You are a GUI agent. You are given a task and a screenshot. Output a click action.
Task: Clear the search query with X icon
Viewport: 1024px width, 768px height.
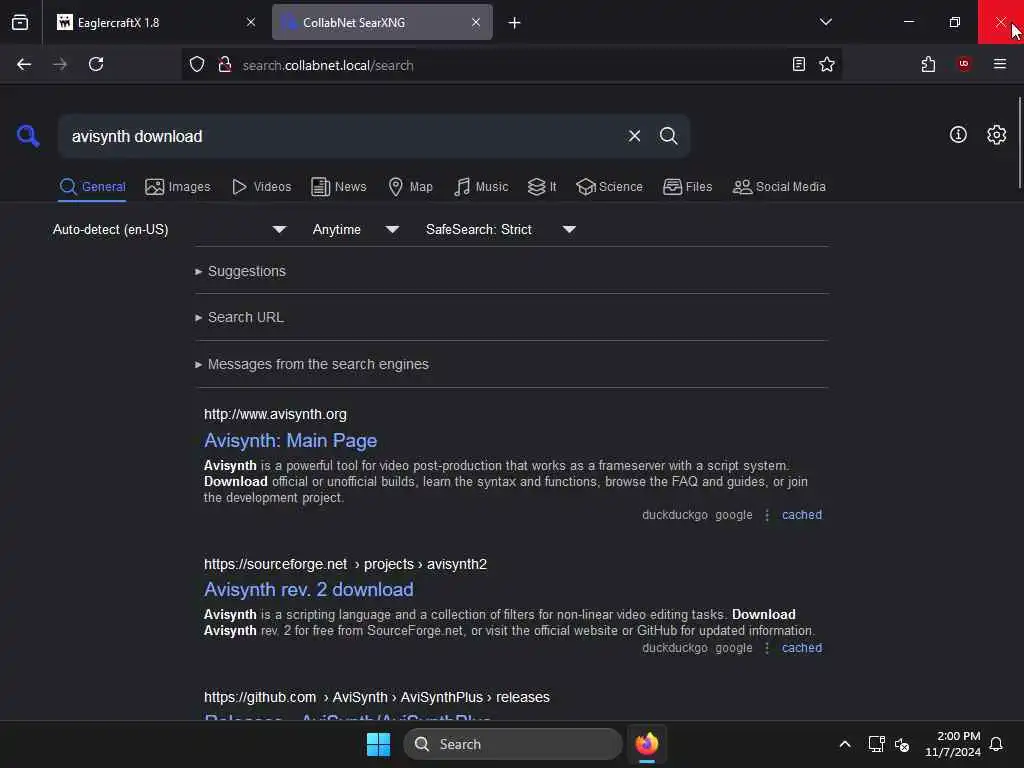click(634, 136)
